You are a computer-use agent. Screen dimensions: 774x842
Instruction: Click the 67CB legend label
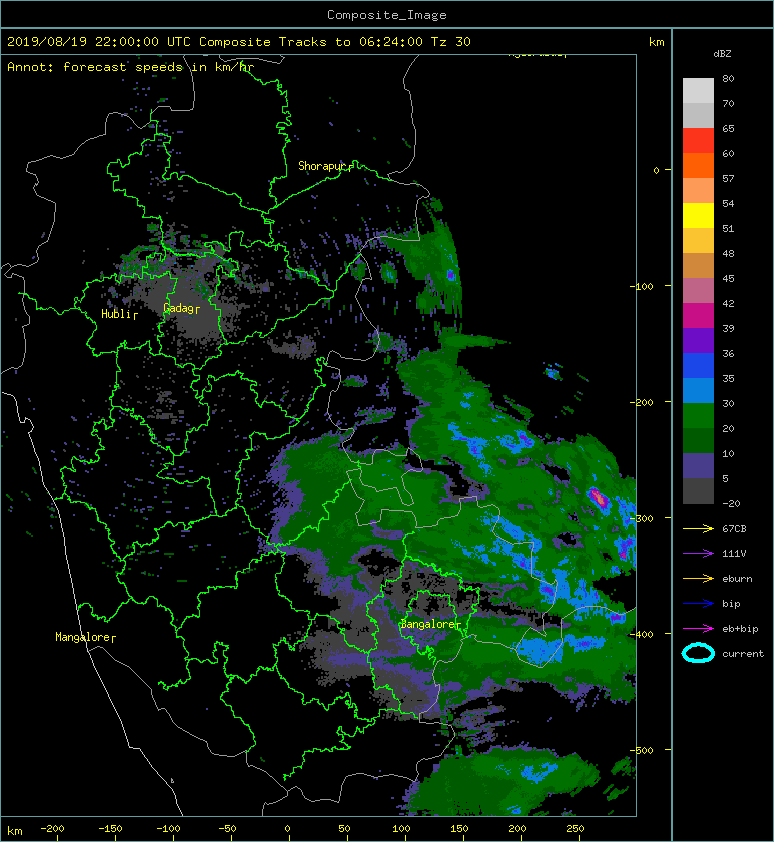coord(734,528)
